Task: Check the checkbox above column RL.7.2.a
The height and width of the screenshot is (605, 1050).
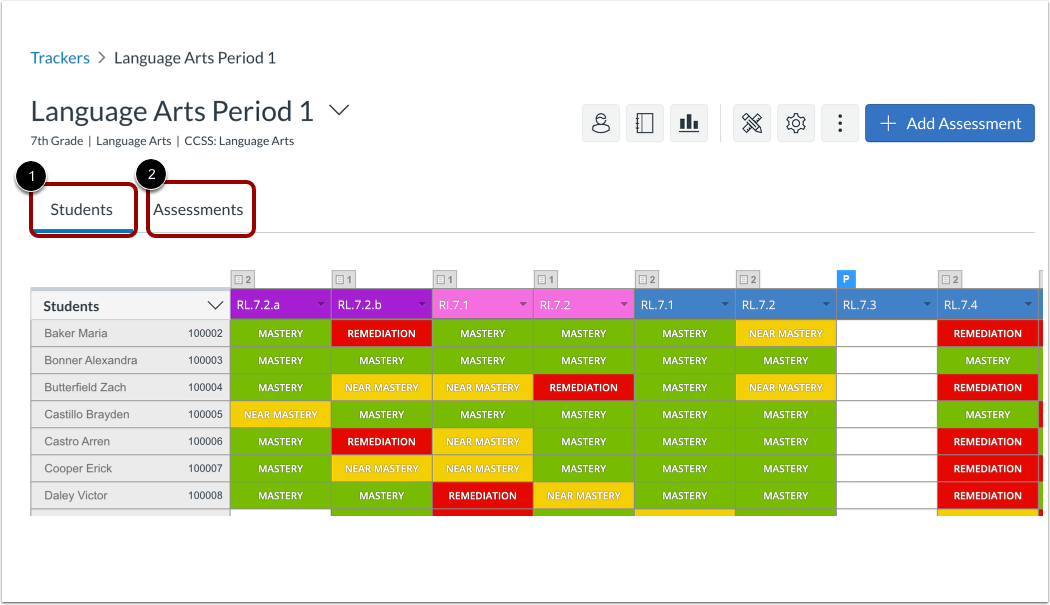Action: pos(236,279)
